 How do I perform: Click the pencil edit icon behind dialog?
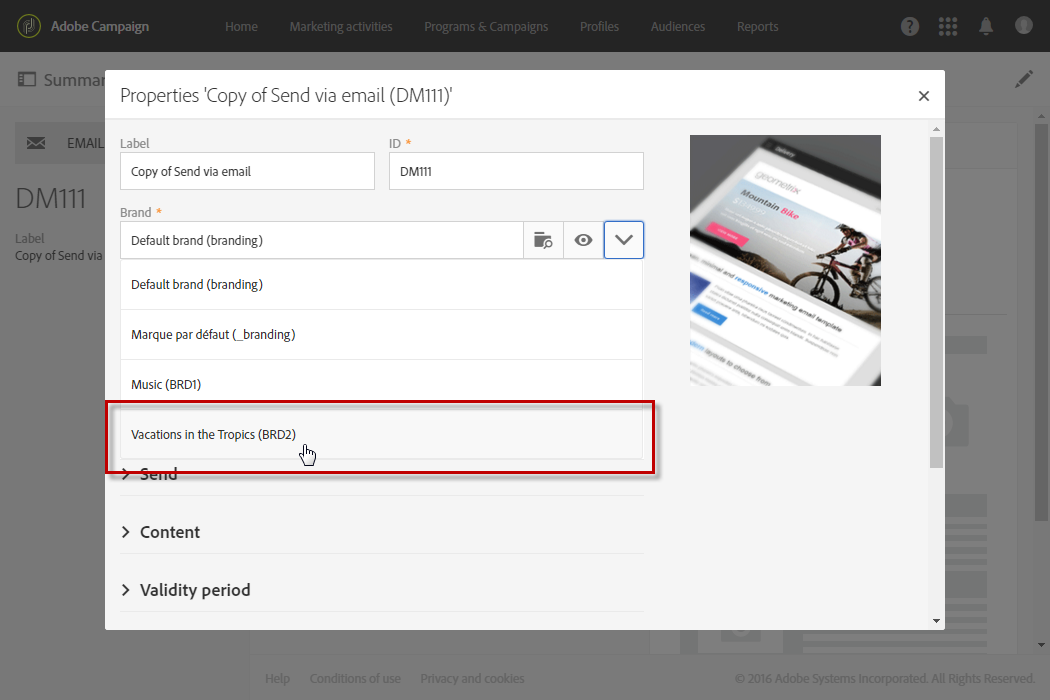pyautogui.click(x=1023, y=80)
